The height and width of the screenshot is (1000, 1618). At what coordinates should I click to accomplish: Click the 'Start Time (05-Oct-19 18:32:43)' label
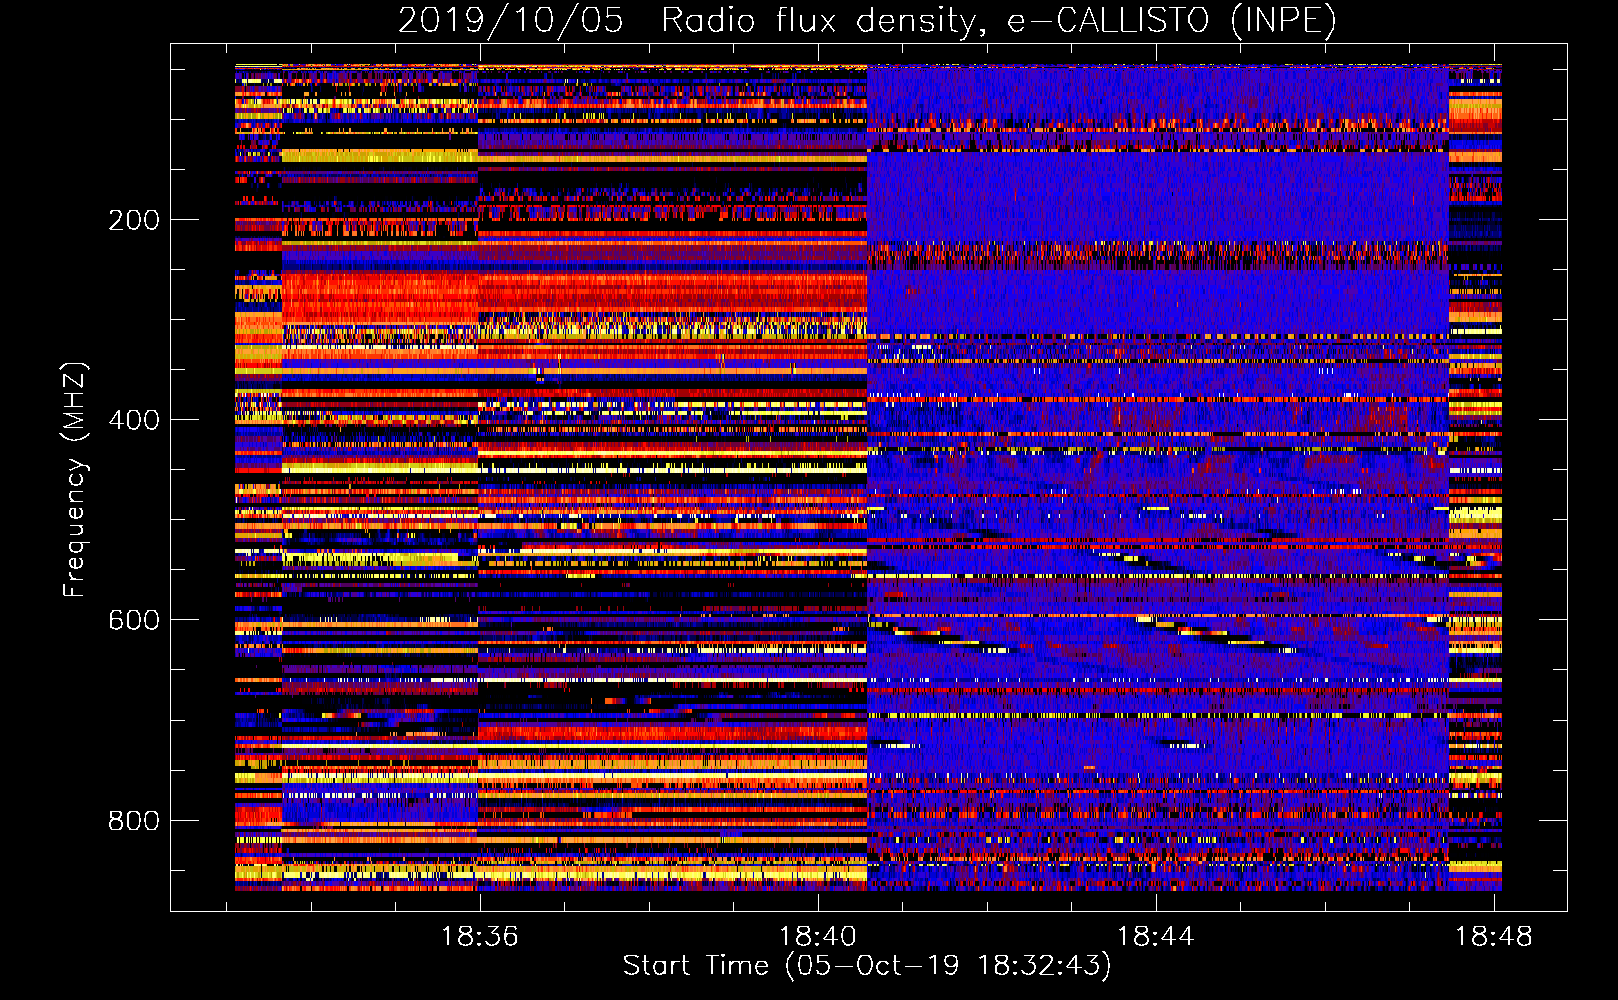click(867, 966)
